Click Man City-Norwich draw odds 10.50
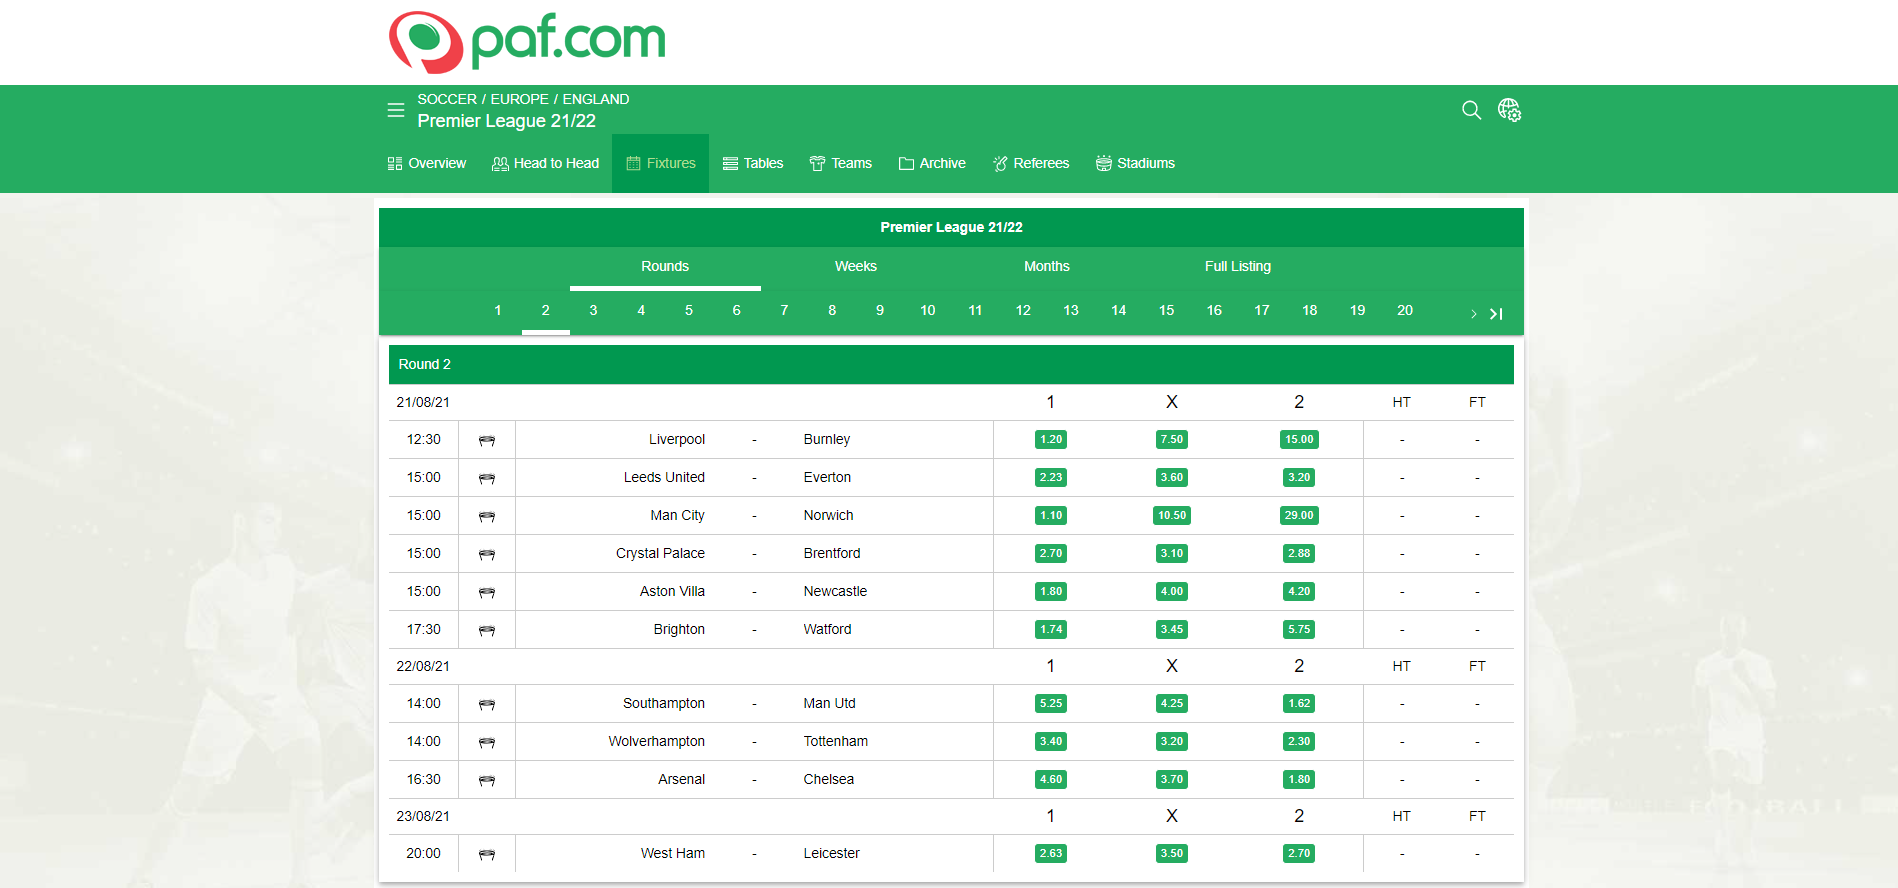Viewport: 1898px width, 888px height. point(1172,515)
